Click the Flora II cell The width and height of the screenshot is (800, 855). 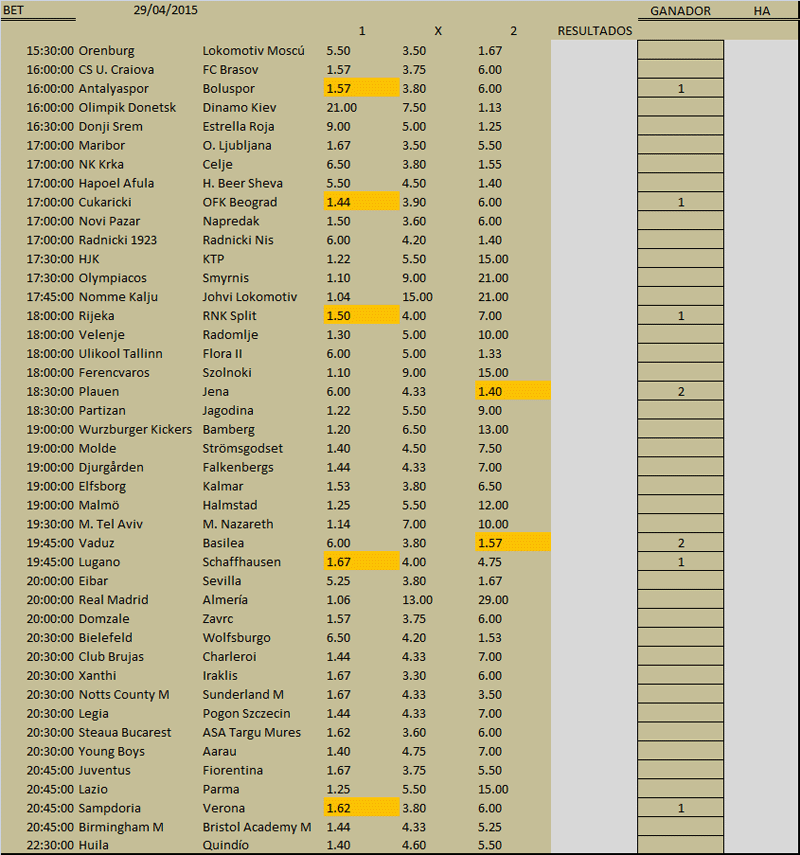222,353
